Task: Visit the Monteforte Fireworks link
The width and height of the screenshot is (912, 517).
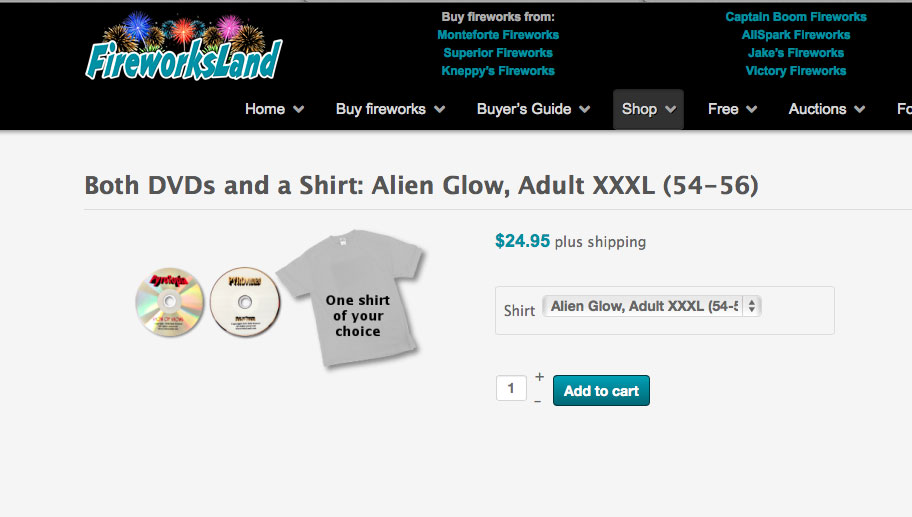Action: click(x=498, y=35)
